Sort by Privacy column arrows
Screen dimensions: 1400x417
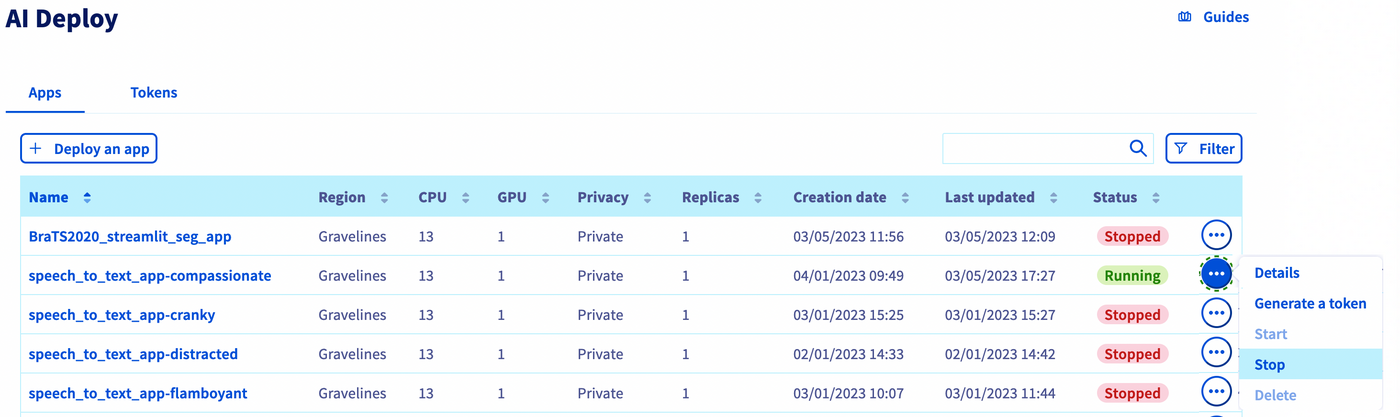tap(647, 198)
